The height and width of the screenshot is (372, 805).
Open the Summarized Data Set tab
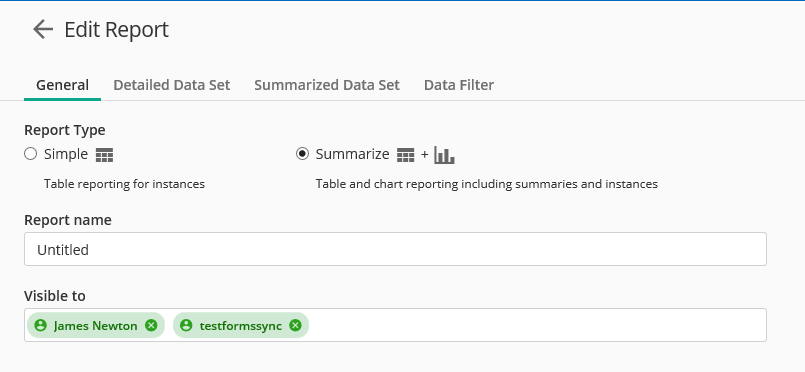pyautogui.click(x=327, y=85)
